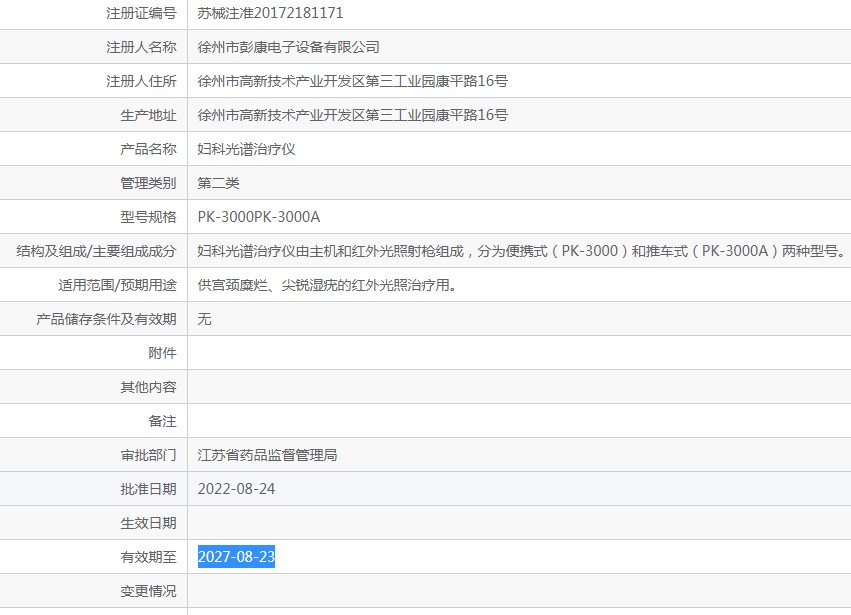This screenshot has width=851, height=615.
Task: Click the address value in 注册人住所 row
Action: click(353, 81)
